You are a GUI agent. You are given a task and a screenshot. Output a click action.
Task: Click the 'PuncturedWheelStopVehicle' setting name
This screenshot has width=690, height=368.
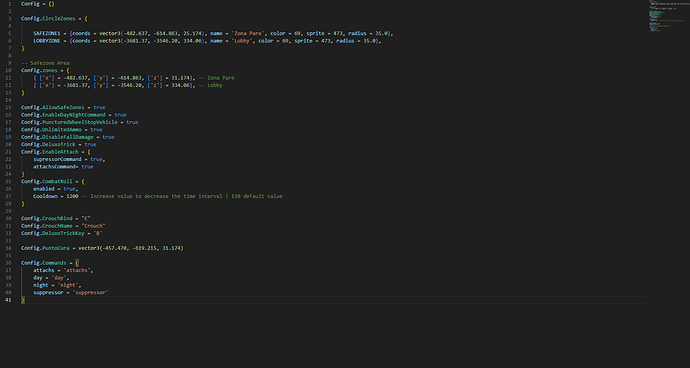click(x=80, y=122)
